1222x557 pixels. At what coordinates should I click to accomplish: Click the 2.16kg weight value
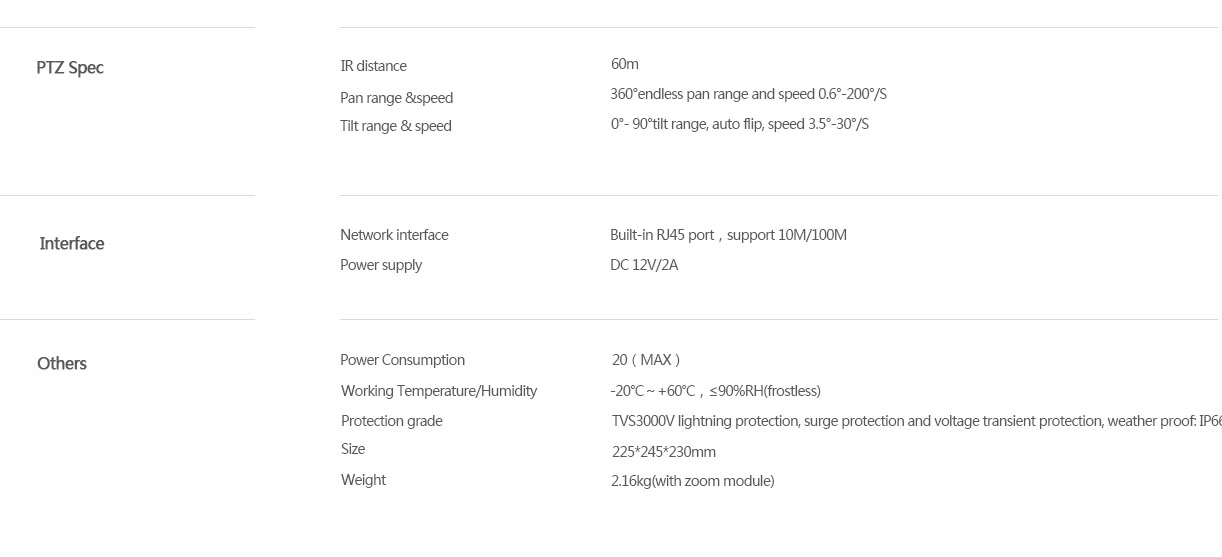(x=692, y=481)
